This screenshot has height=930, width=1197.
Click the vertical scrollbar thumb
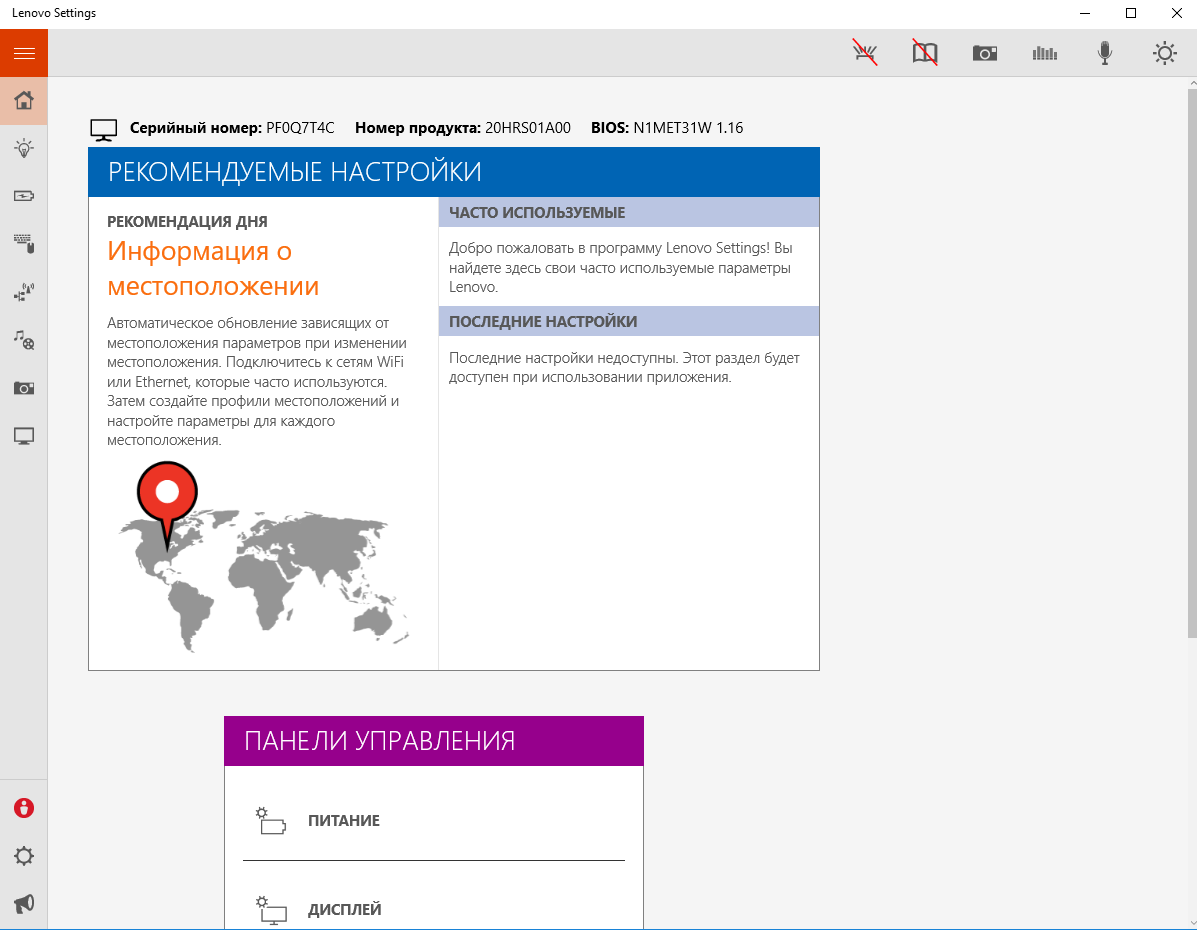coord(1192,363)
